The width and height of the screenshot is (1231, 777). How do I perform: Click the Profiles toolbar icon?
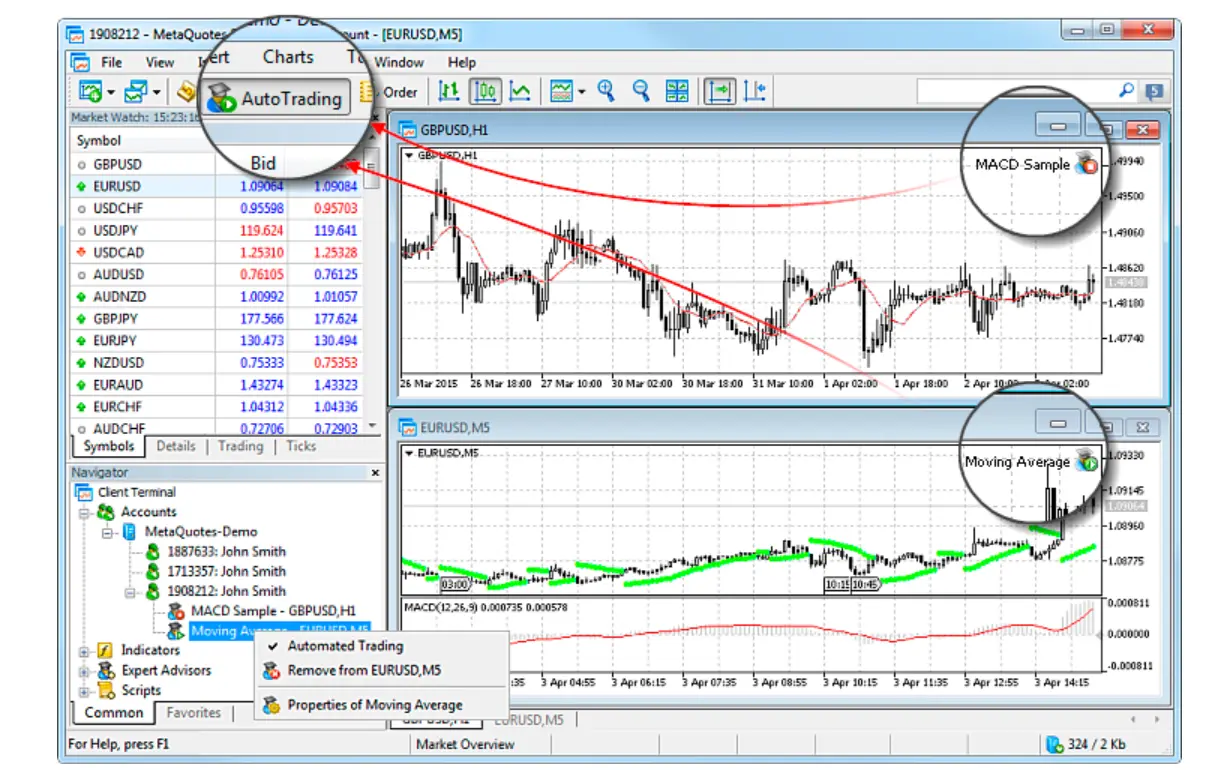tap(136, 92)
